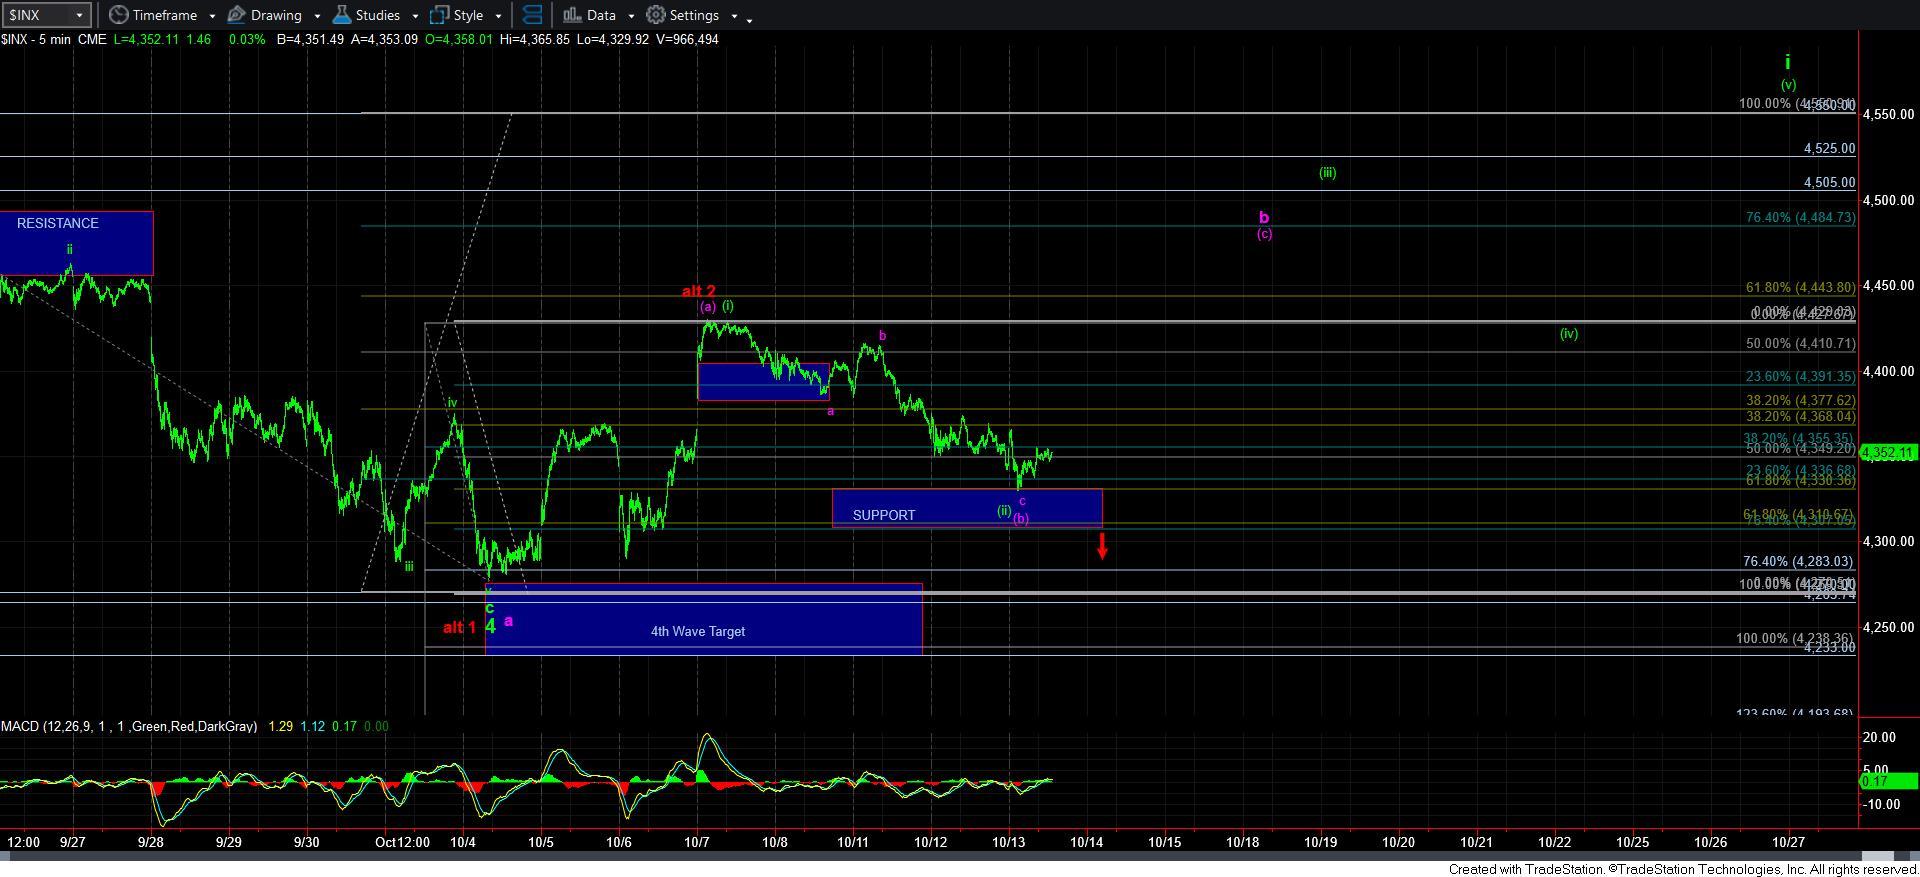Select the green (iv) wave label
The height and width of the screenshot is (877, 1920).
pos(1569,334)
